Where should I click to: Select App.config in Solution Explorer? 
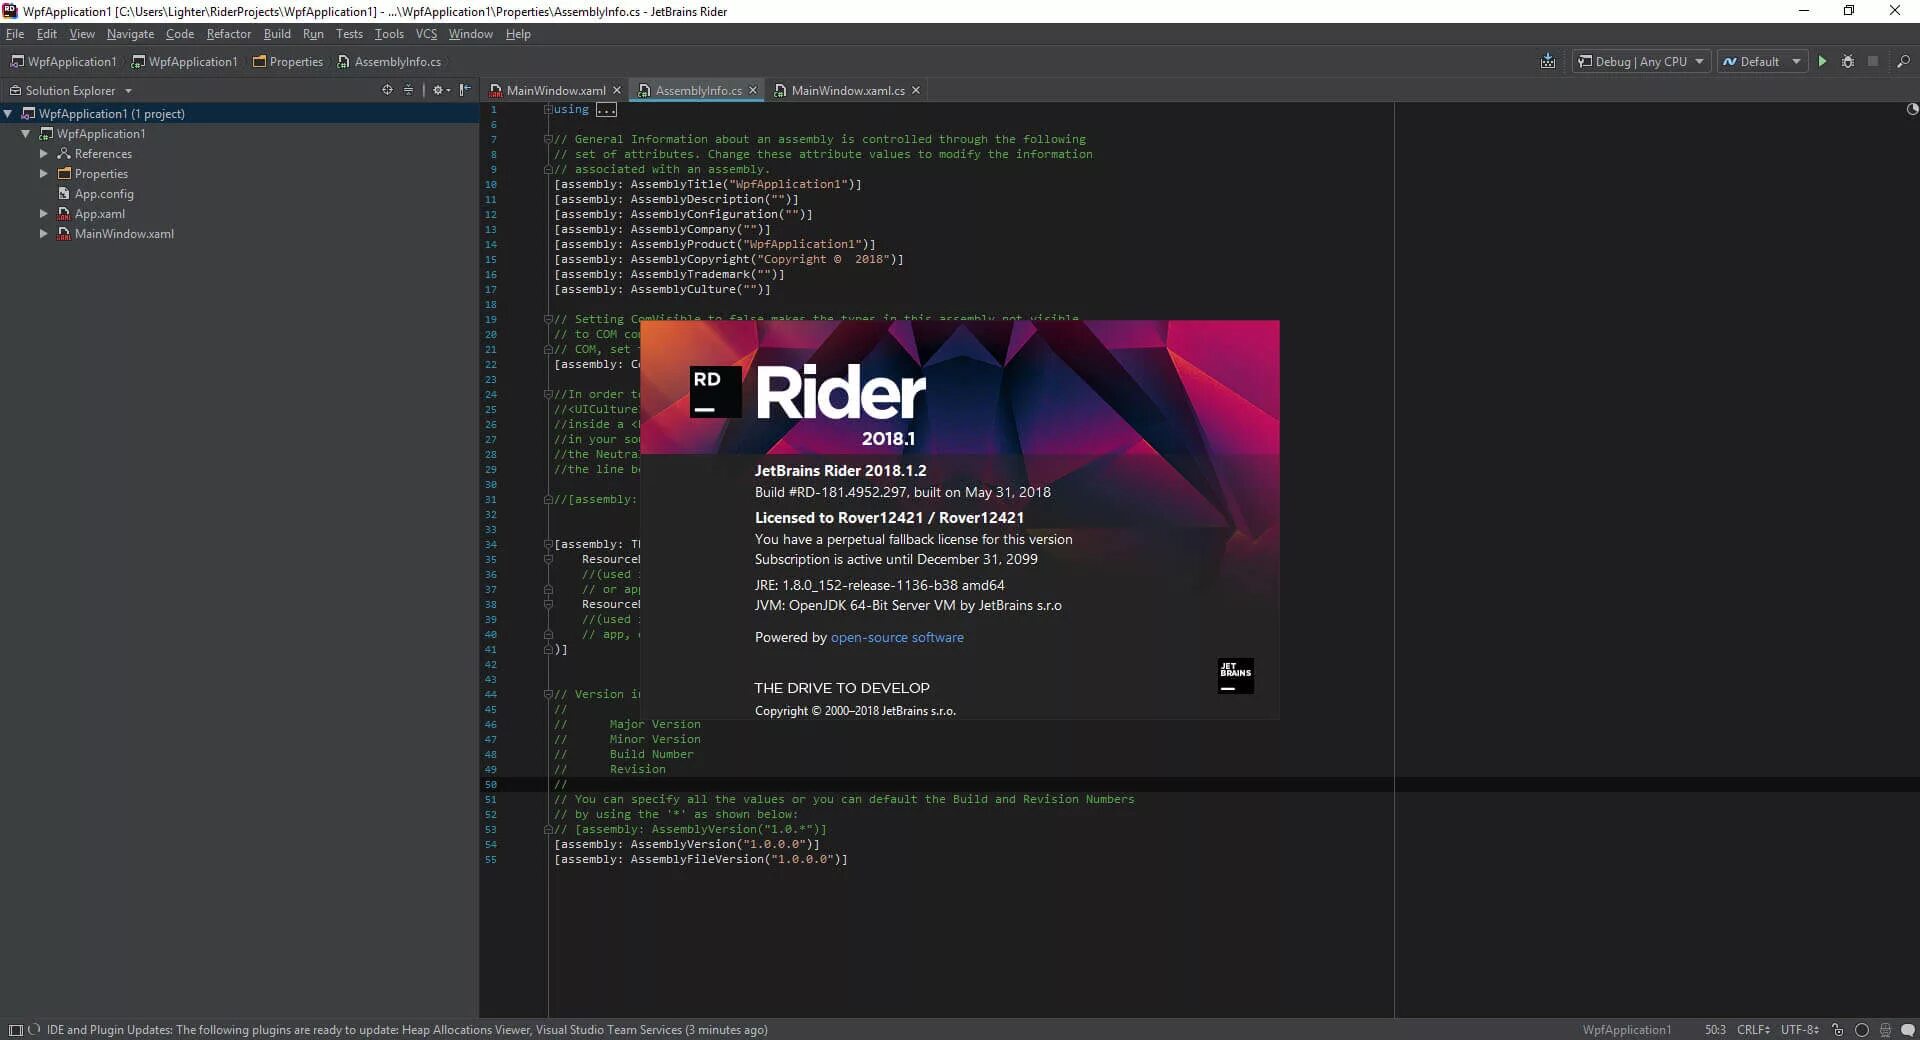(104, 194)
